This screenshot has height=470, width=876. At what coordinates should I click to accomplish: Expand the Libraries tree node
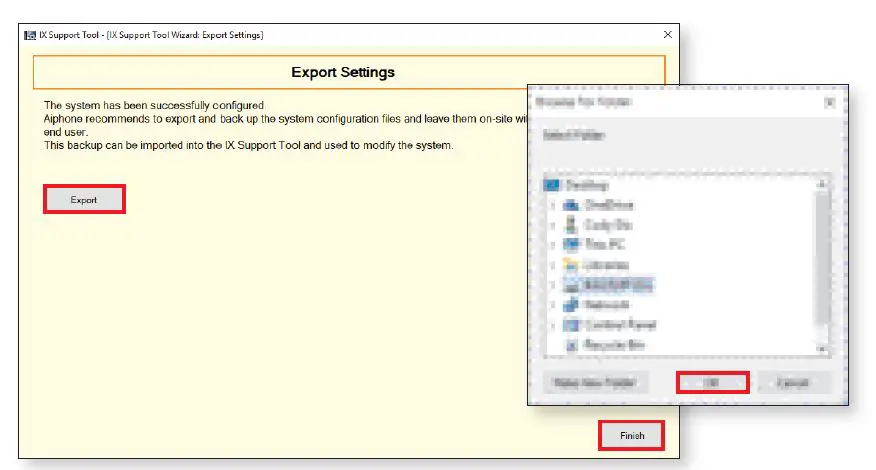pos(553,265)
